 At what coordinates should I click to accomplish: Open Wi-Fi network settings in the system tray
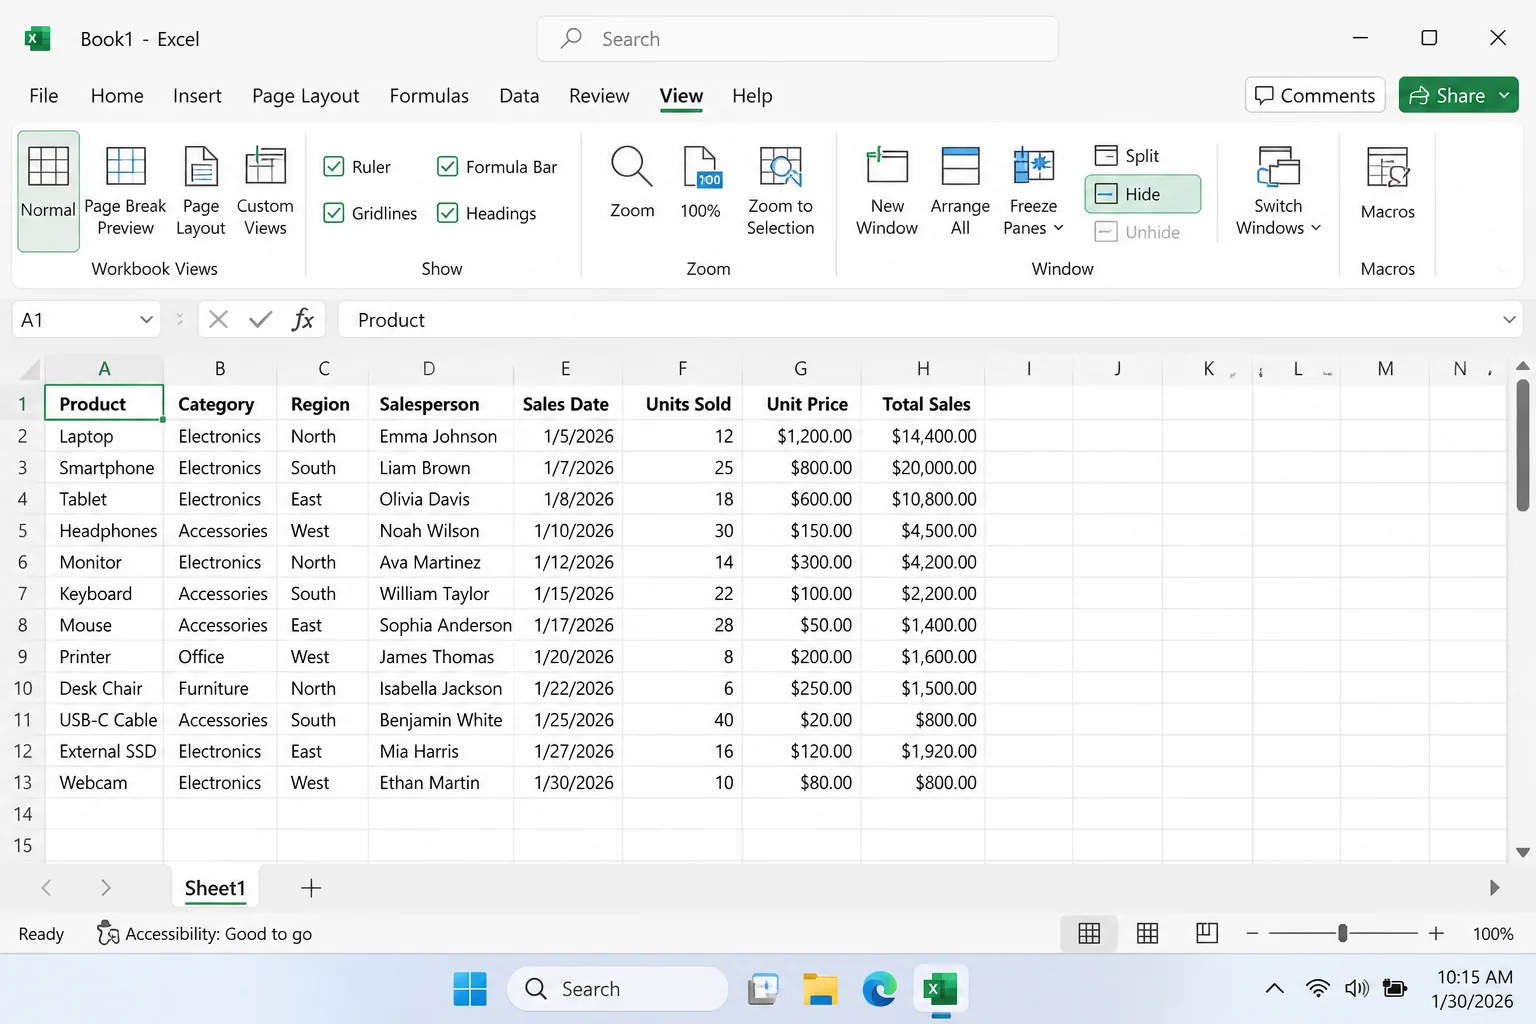[x=1318, y=989]
